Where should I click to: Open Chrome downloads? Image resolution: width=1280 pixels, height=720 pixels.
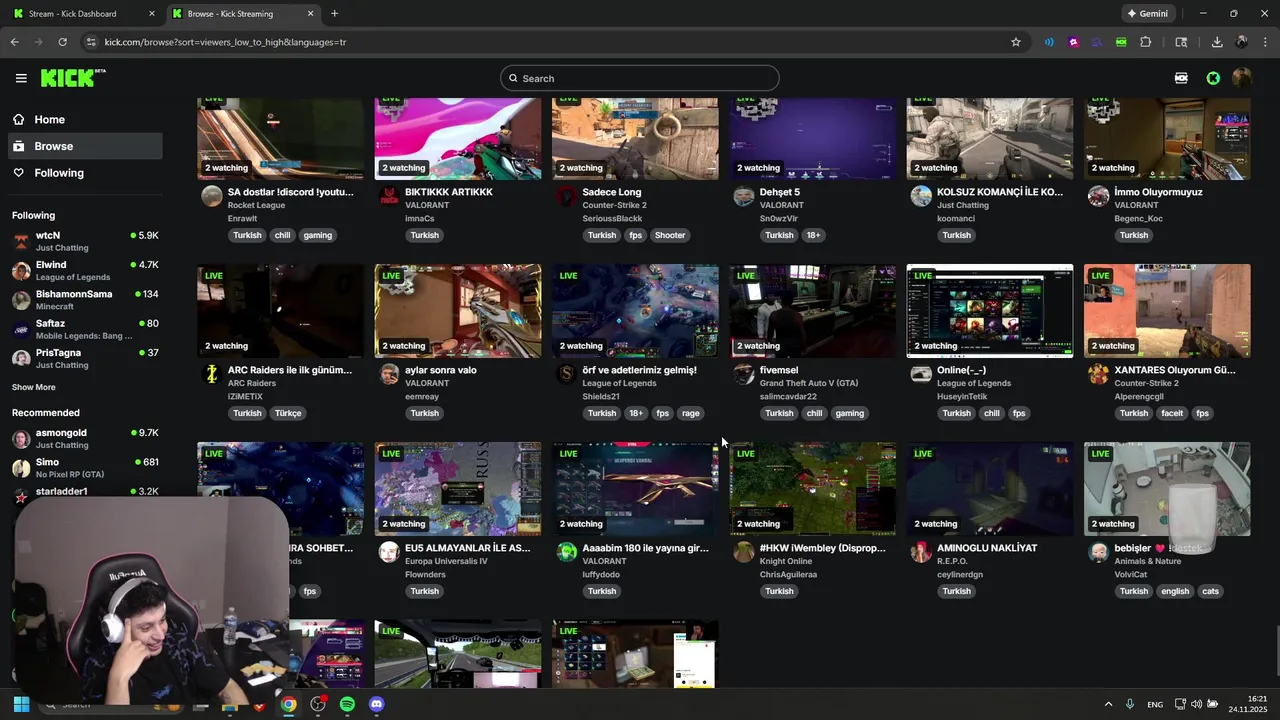click(1217, 42)
